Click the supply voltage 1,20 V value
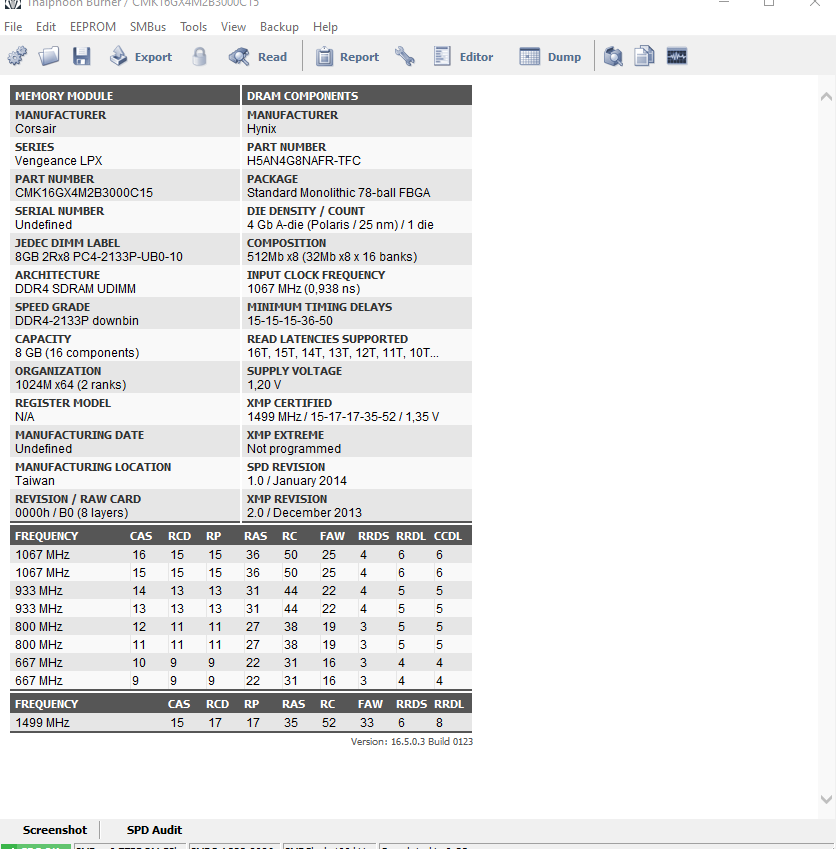Image resolution: width=836 pixels, height=849 pixels. click(x=264, y=385)
